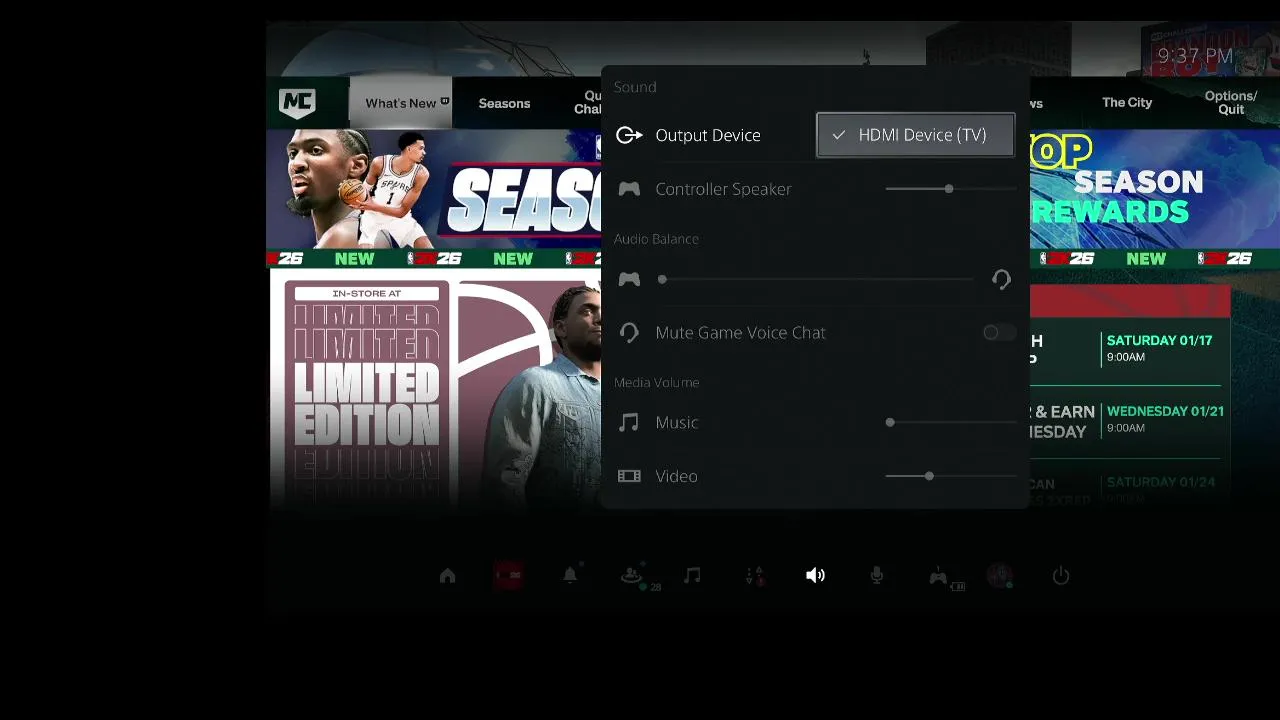
Task: Switch to the Seasons tab
Action: click(504, 103)
